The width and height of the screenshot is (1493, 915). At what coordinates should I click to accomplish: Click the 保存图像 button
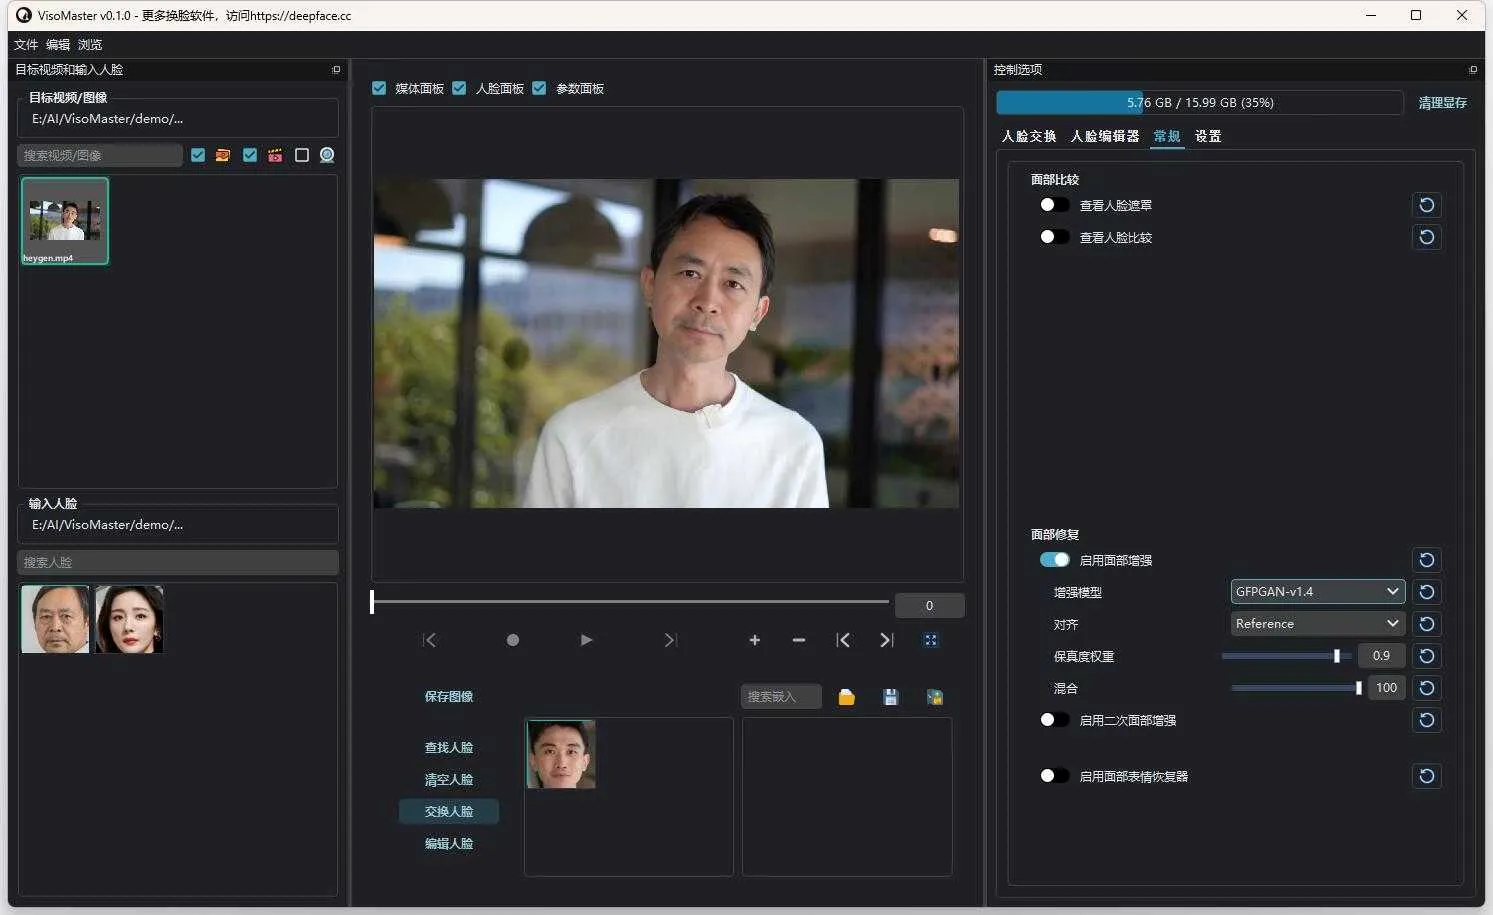449,697
